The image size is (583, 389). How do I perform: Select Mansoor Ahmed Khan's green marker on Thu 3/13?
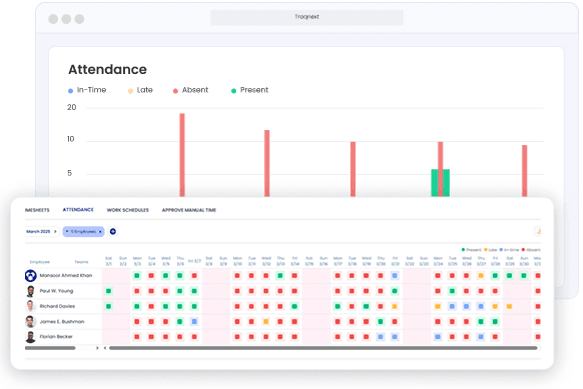click(280, 276)
